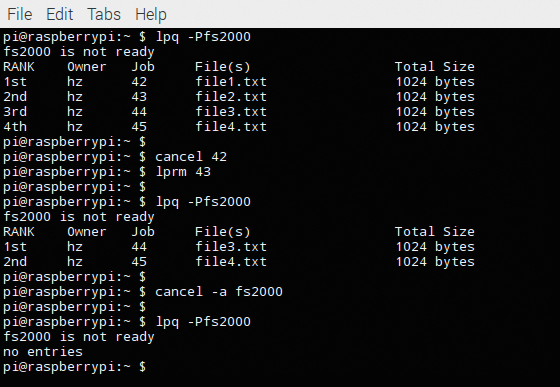Open the Help menu
Image resolution: width=560 pixels, height=387 pixels.
pyautogui.click(x=151, y=15)
